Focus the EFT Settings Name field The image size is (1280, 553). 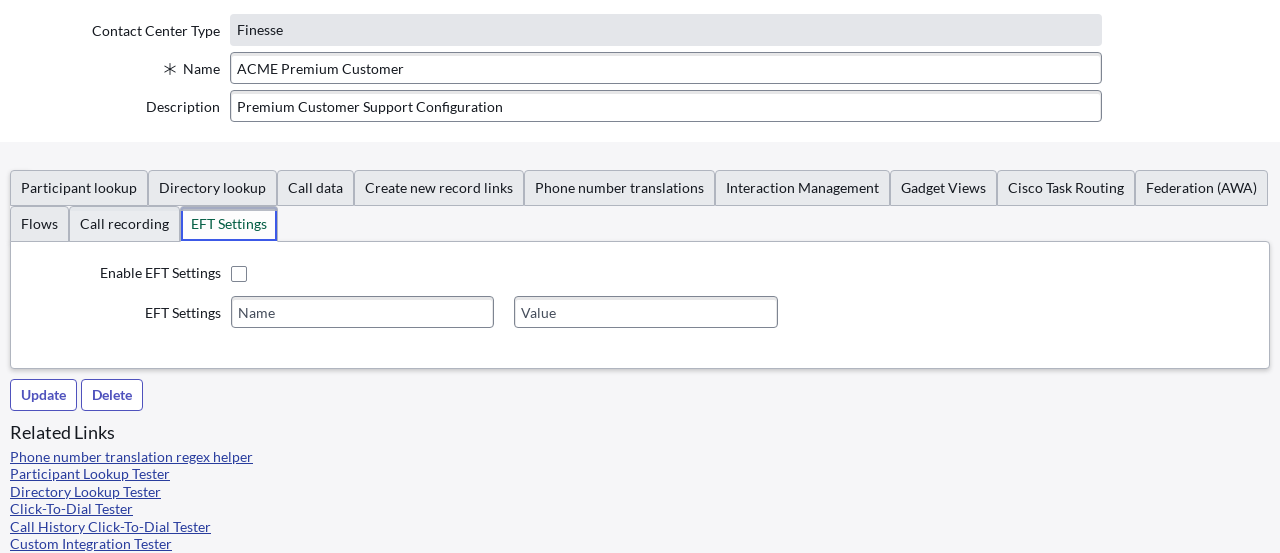362,312
